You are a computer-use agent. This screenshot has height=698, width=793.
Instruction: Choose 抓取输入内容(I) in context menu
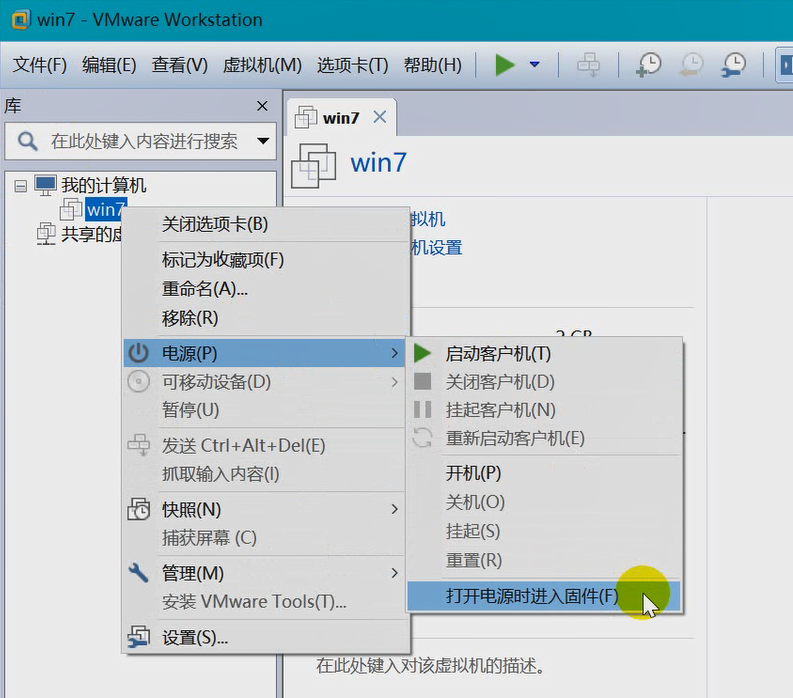pos(265,474)
